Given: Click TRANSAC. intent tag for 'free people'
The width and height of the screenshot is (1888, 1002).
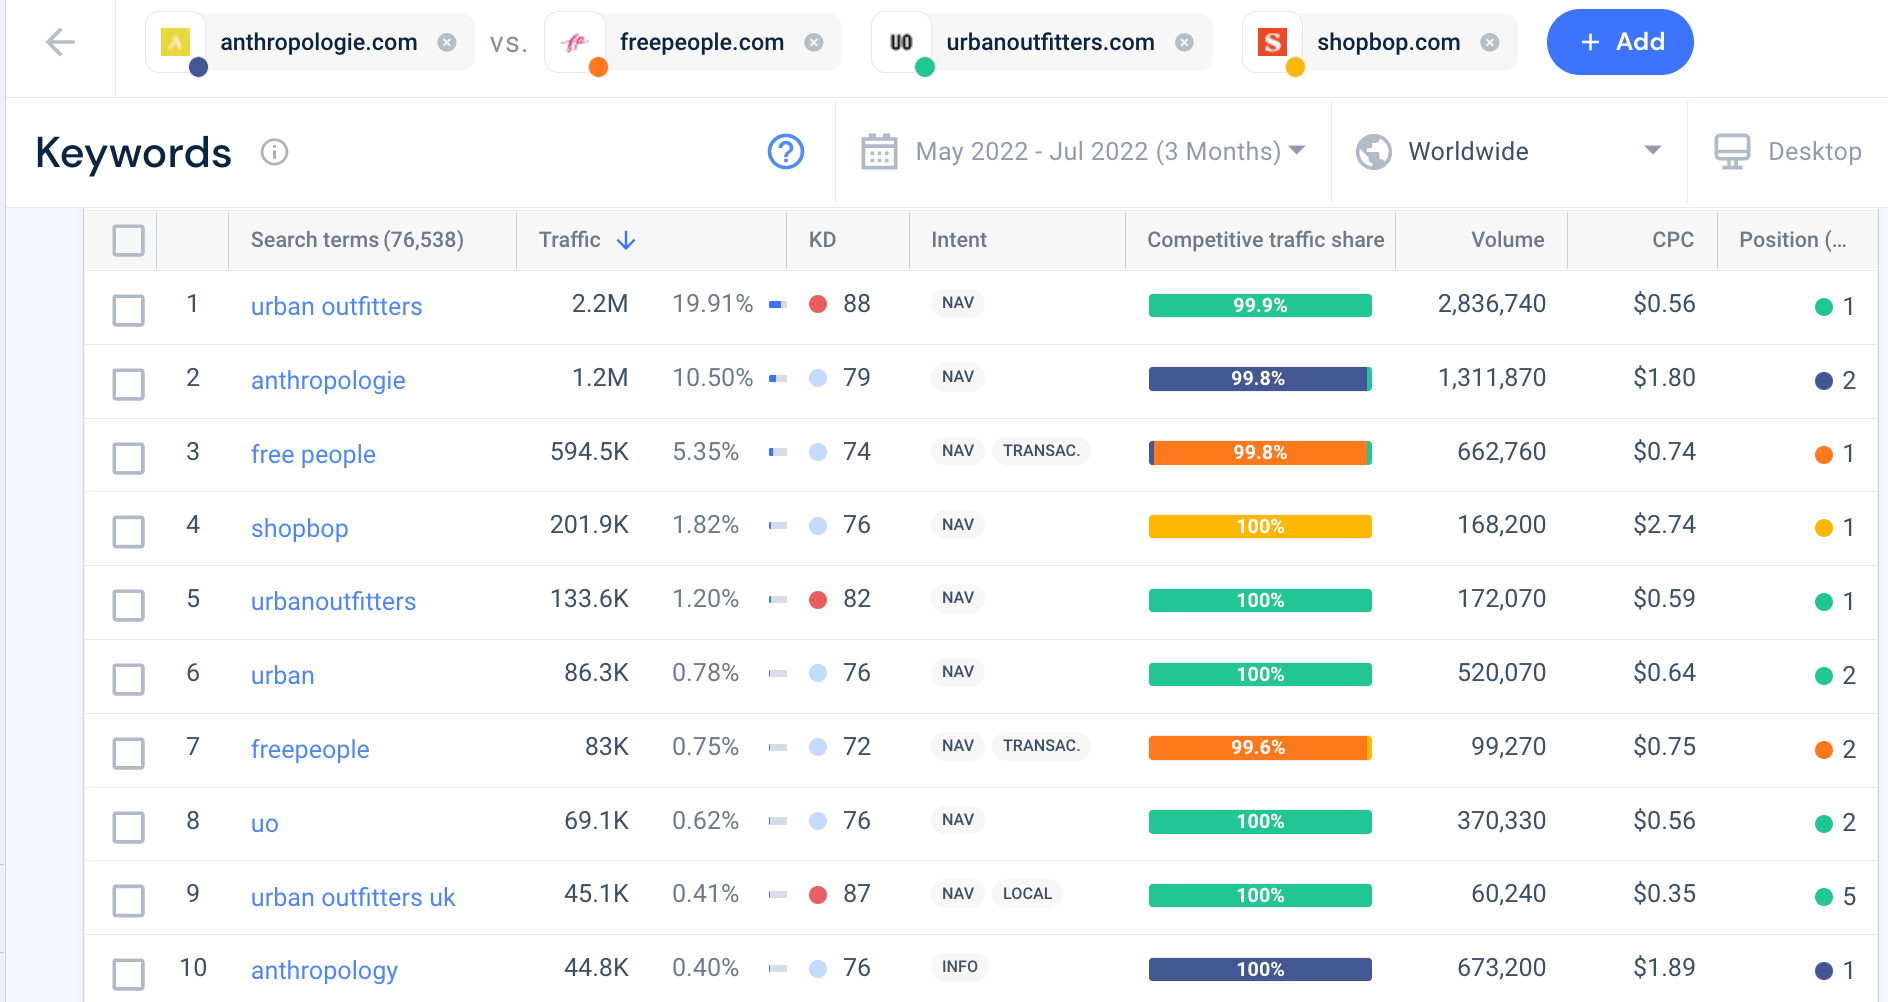Looking at the screenshot, I should pyautogui.click(x=1041, y=451).
